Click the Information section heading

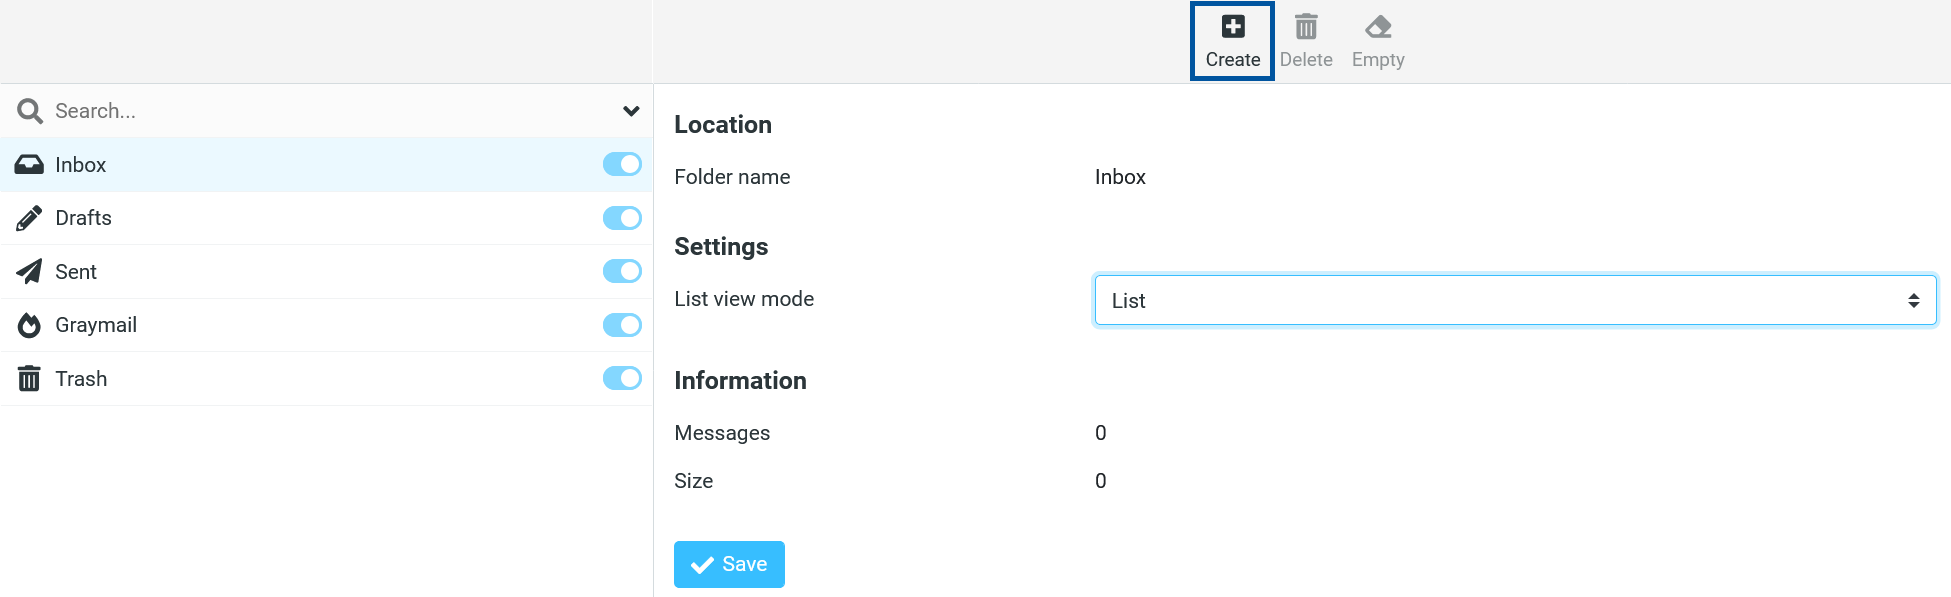pyautogui.click(x=740, y=381)
